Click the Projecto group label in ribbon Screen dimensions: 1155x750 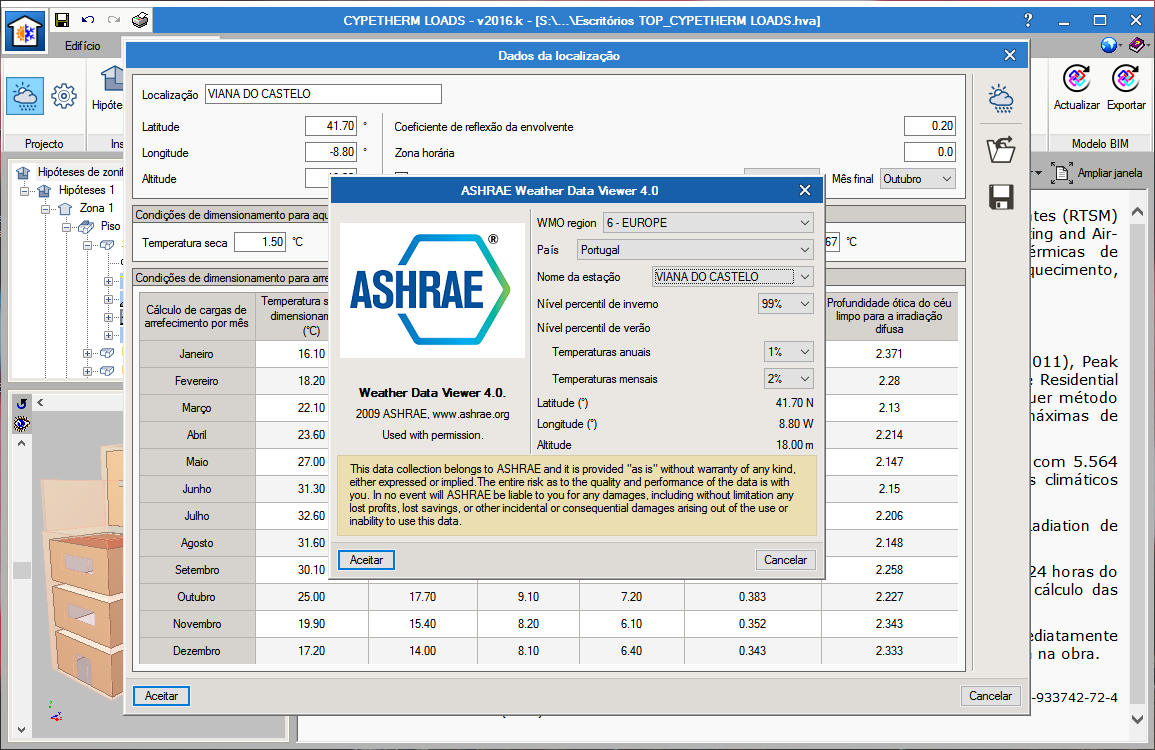point(44,144)
